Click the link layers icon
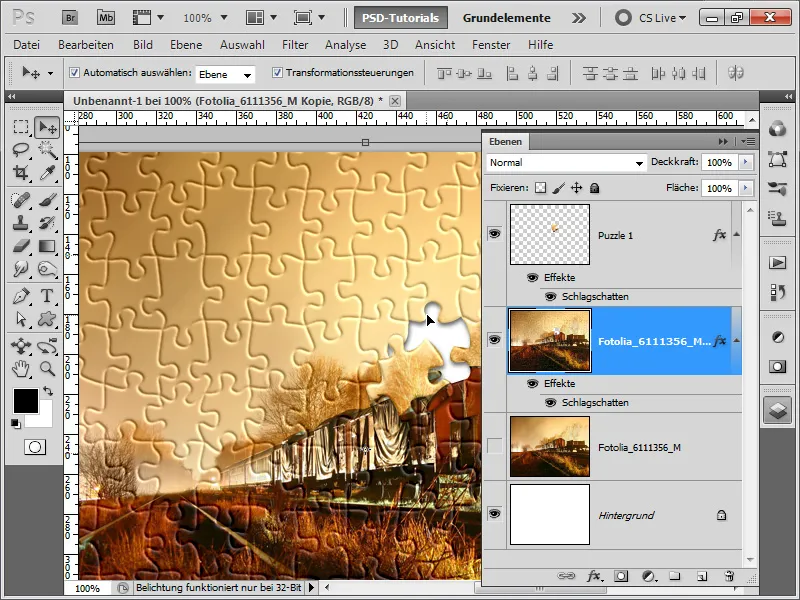This screenshot has width=800, height=600. [x=566, y=576]
